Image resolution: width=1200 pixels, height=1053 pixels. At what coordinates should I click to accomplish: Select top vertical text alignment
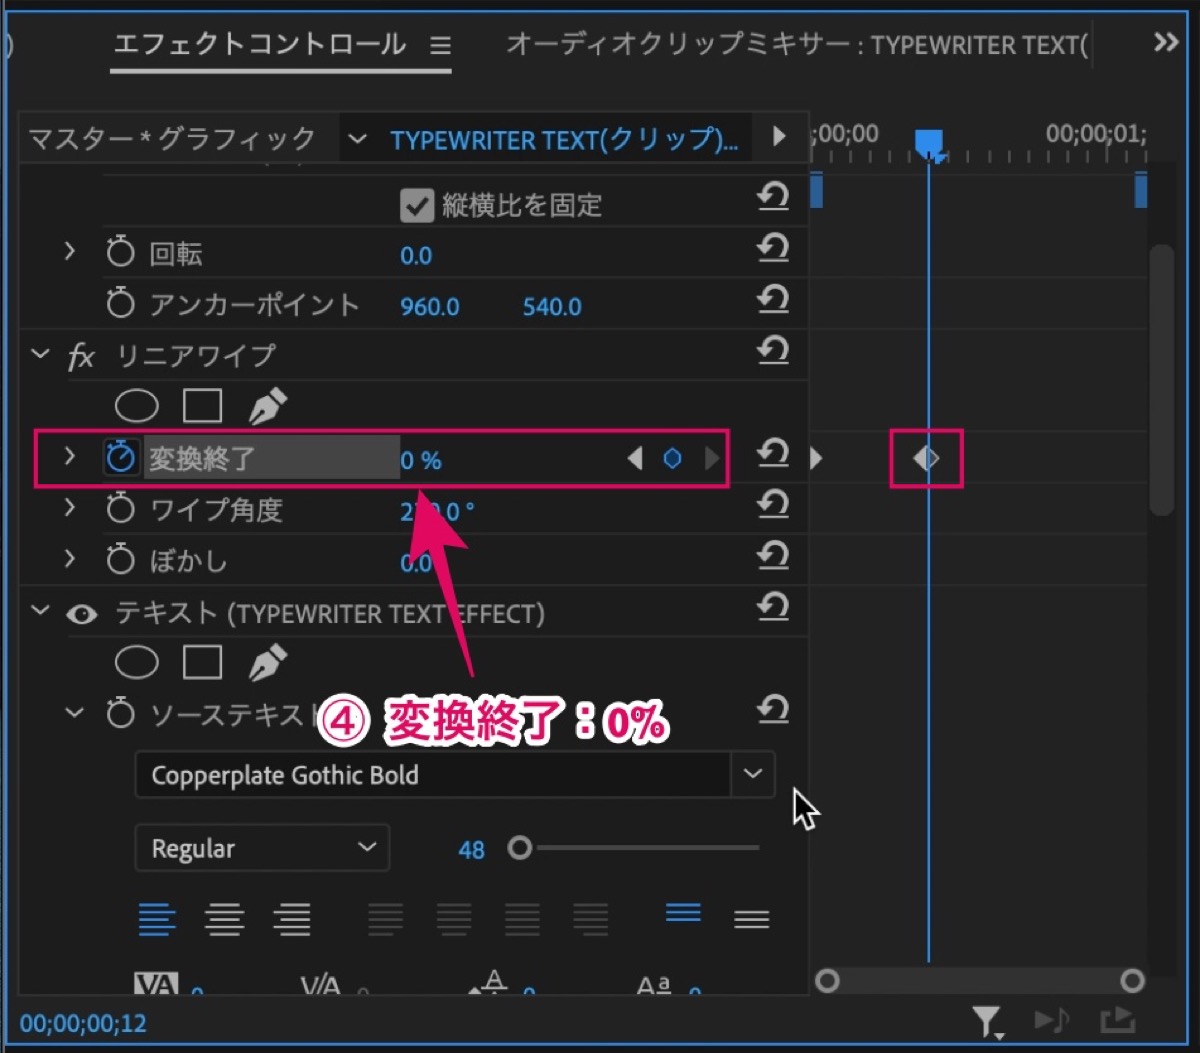(683, 913)
